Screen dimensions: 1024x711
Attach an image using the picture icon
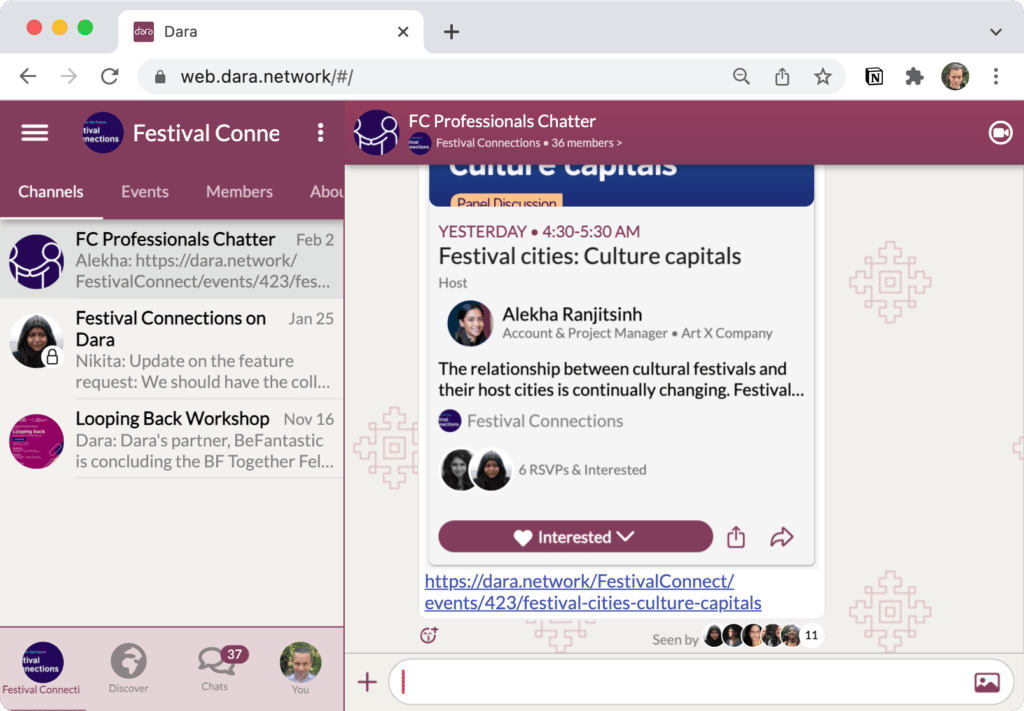987,682
